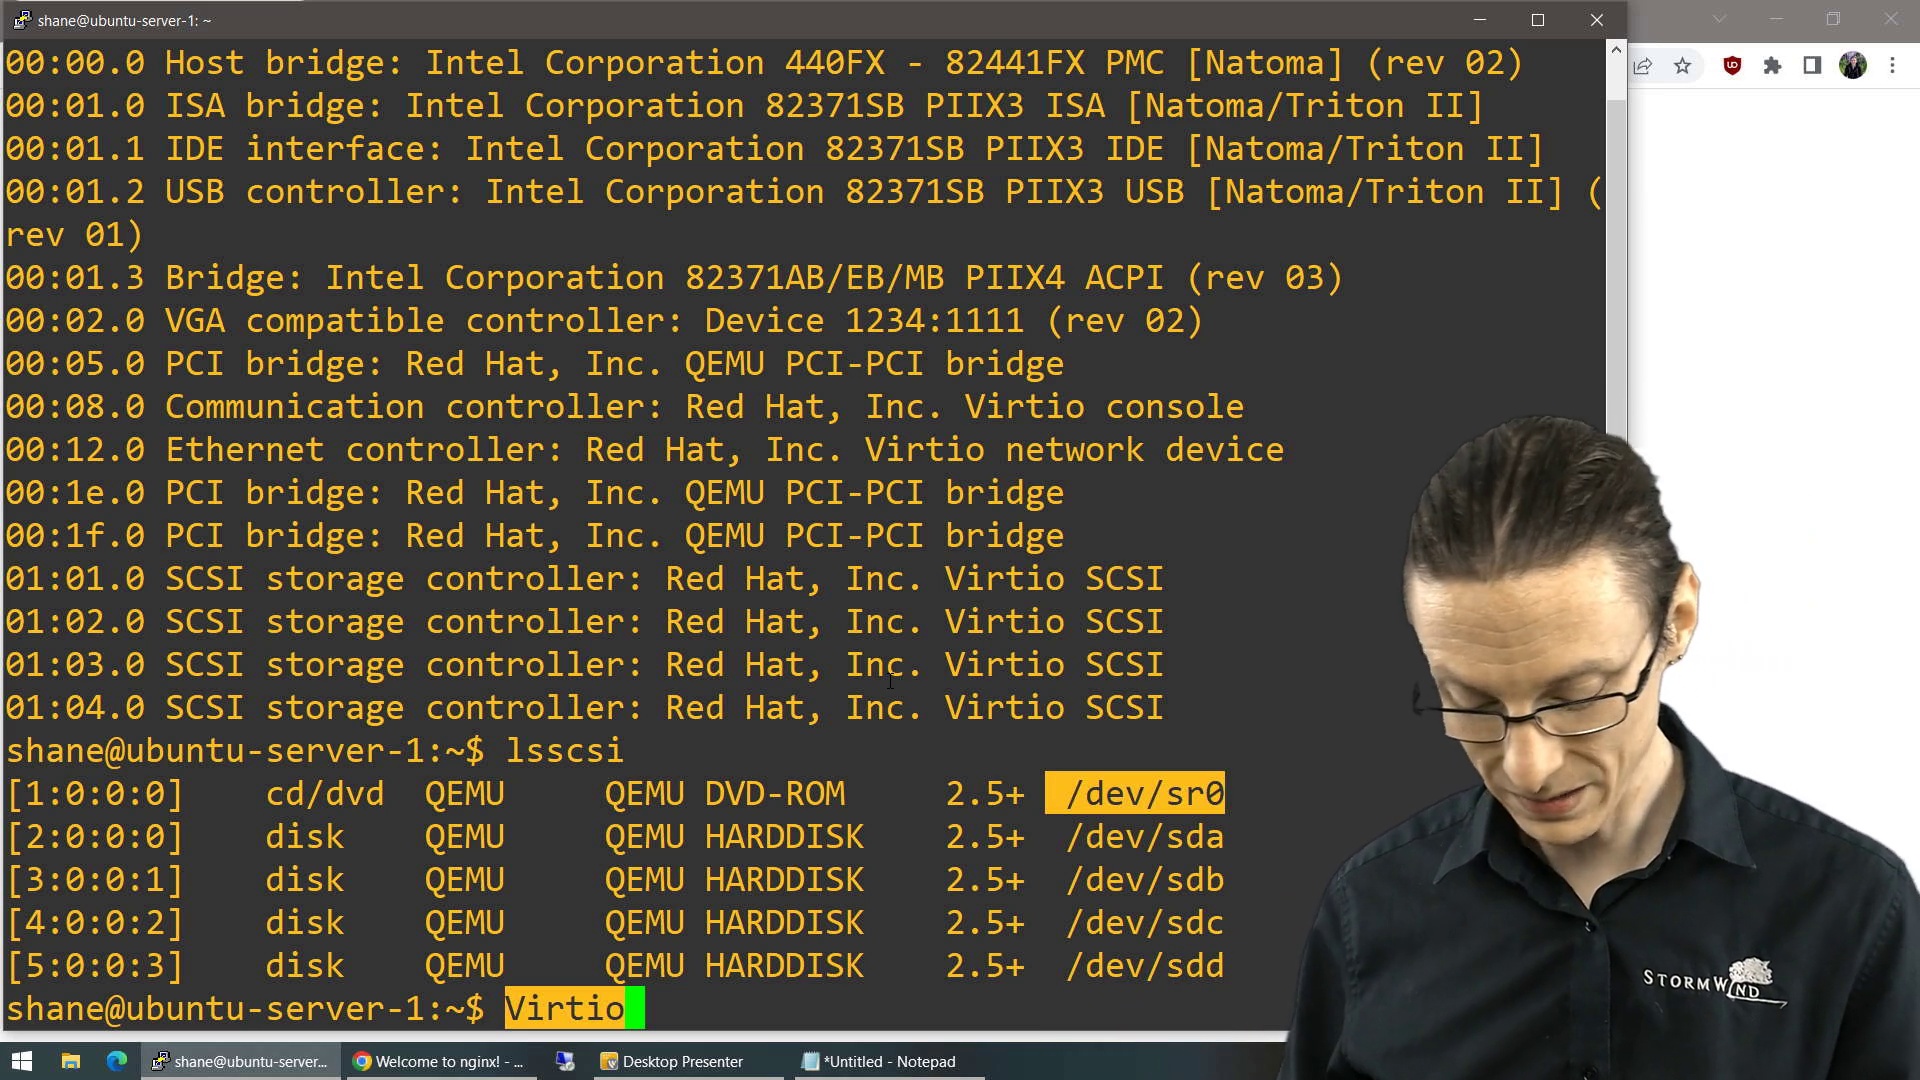Viewport: 1920px width, 1080px height.
Task: Open the Chrome three-dot menu
Action: (1893, 66)
